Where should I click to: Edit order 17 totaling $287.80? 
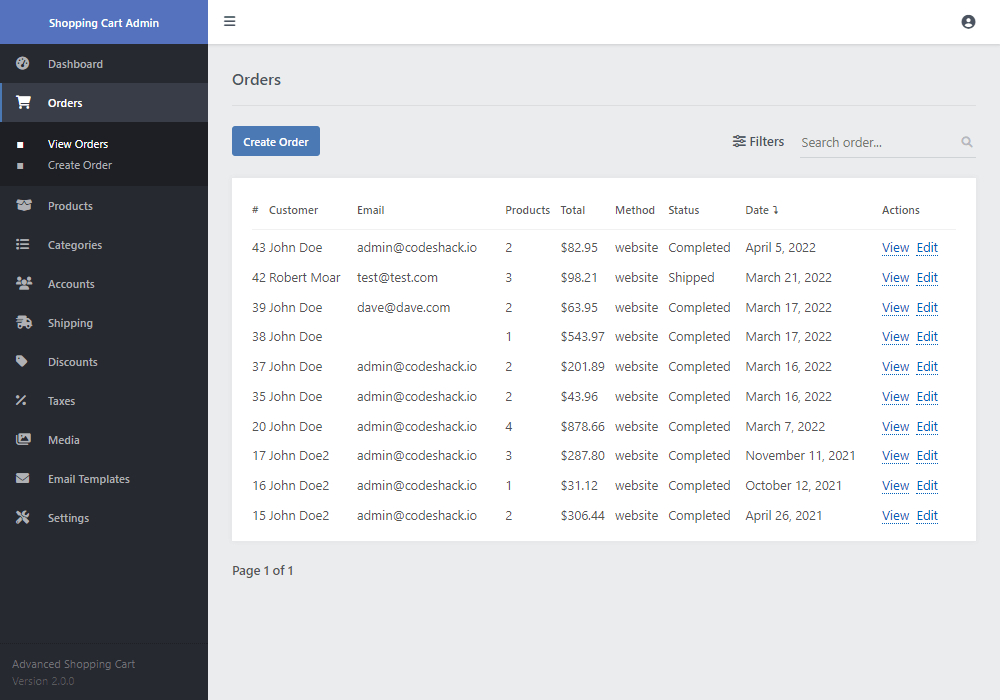click(927, 455)
